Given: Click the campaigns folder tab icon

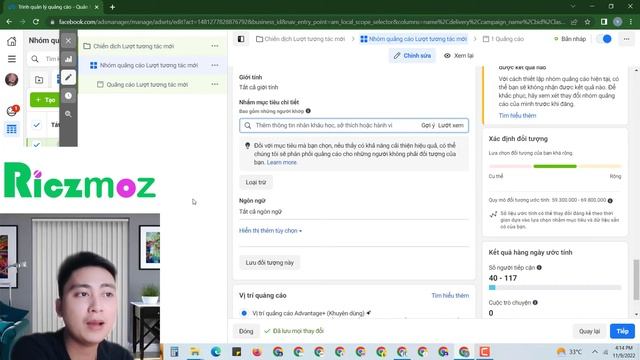Looking at the screenshot, I should [x=39, y=80].
